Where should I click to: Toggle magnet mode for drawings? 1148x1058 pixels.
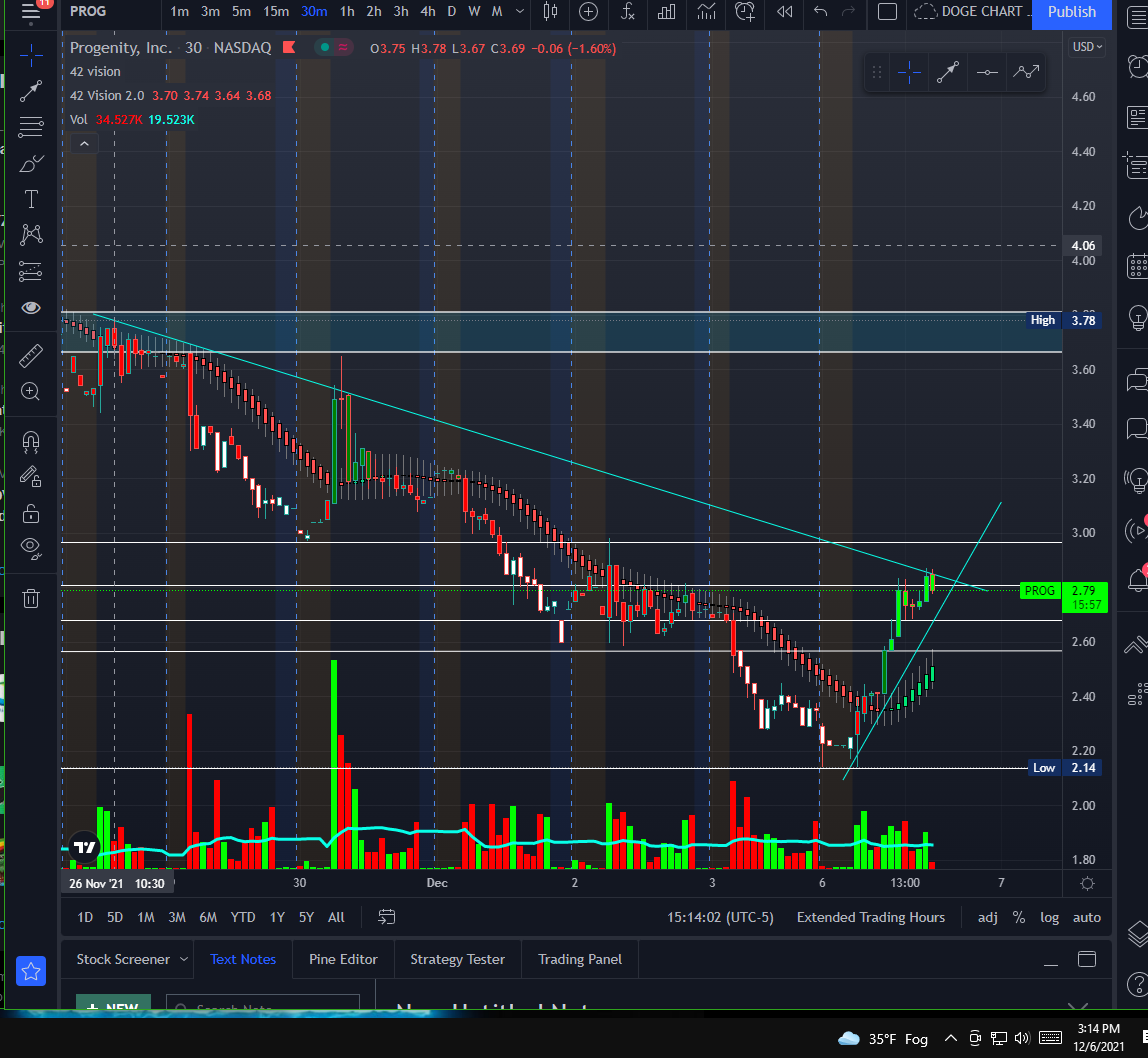pos(31,442)
